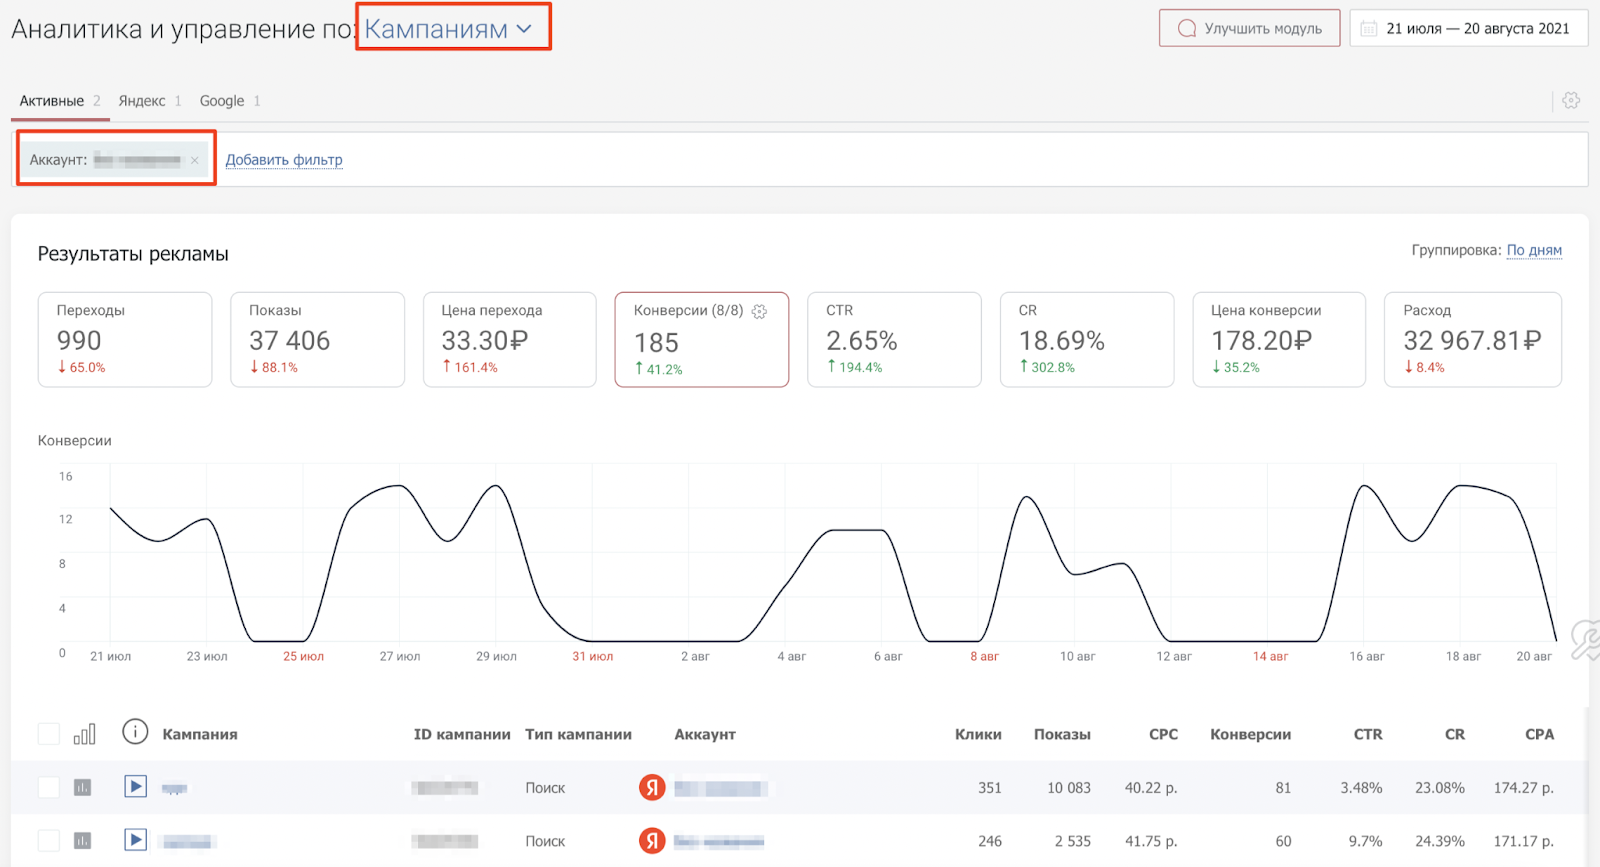This screenshot has height=867, width=1600.
Task: Click the Добавить фильтр link
Action: [284, 160]
